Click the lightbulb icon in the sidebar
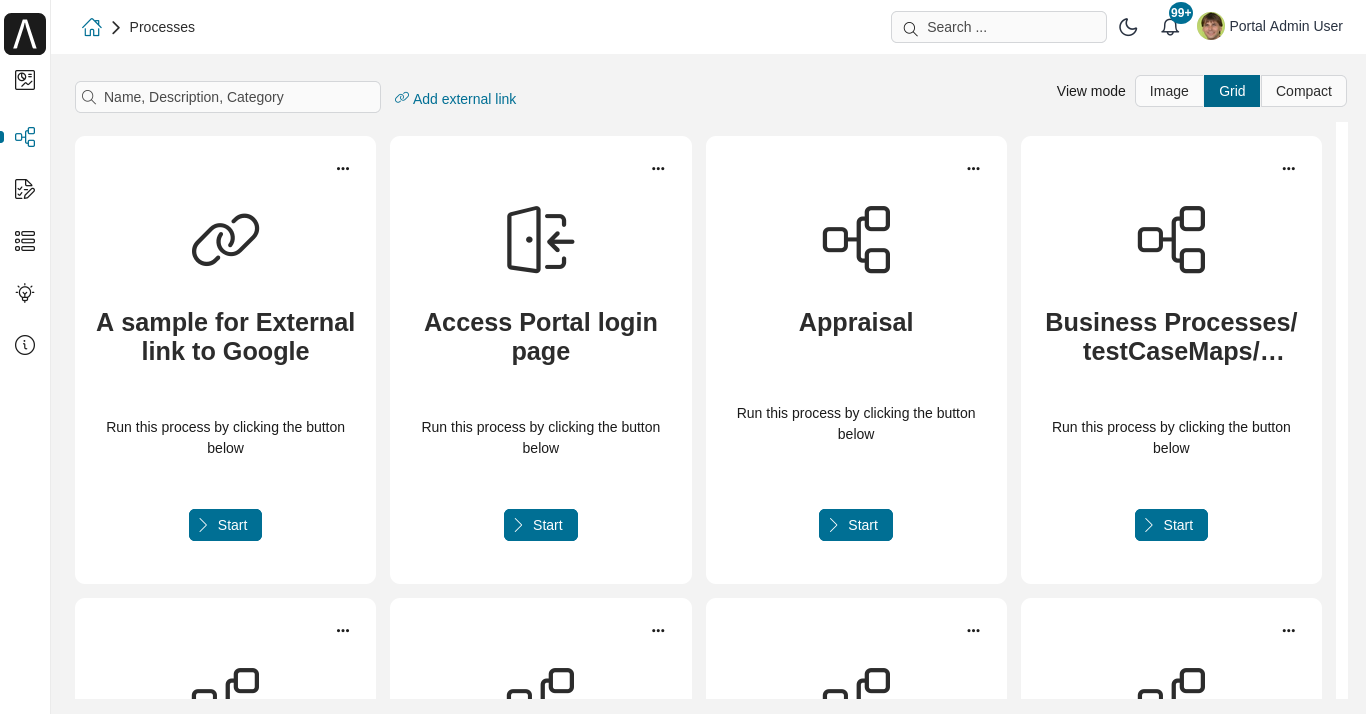This screenshot has height=714, width=1366. [24, 293]
